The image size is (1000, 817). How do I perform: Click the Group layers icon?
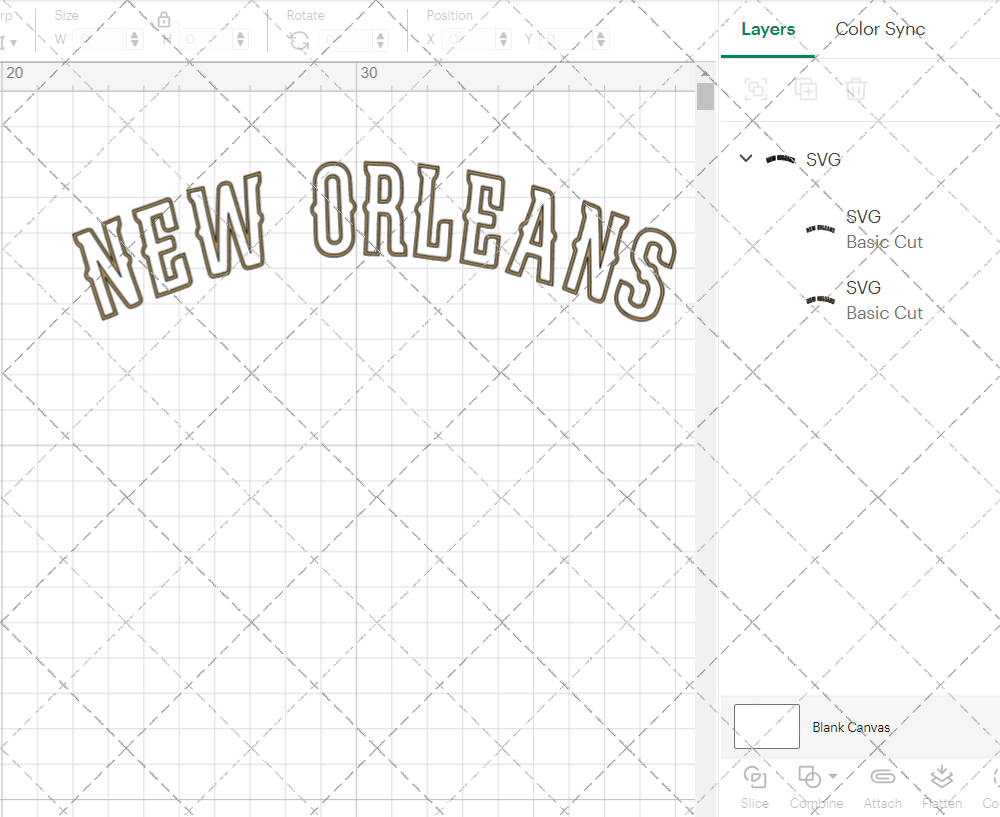(756, 89)
